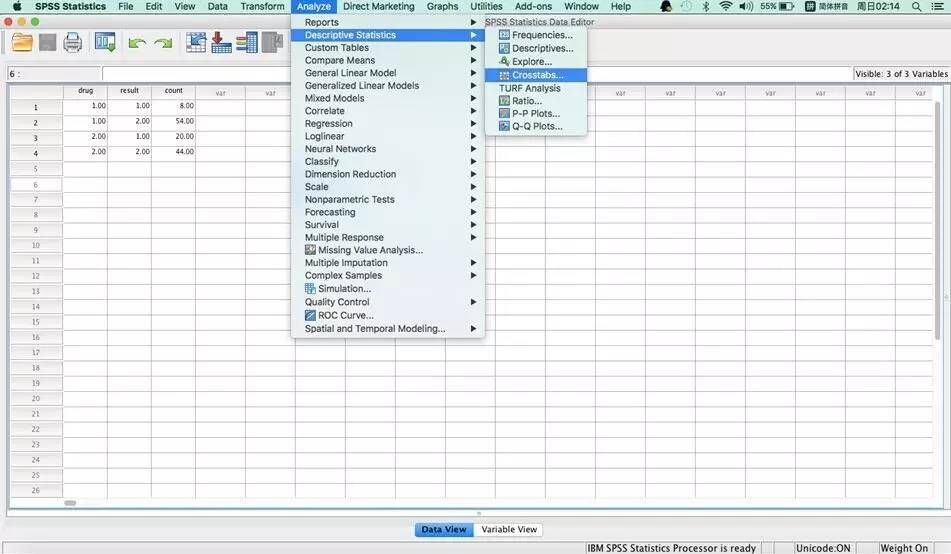Switch to the Data View tab

(444, 530)
